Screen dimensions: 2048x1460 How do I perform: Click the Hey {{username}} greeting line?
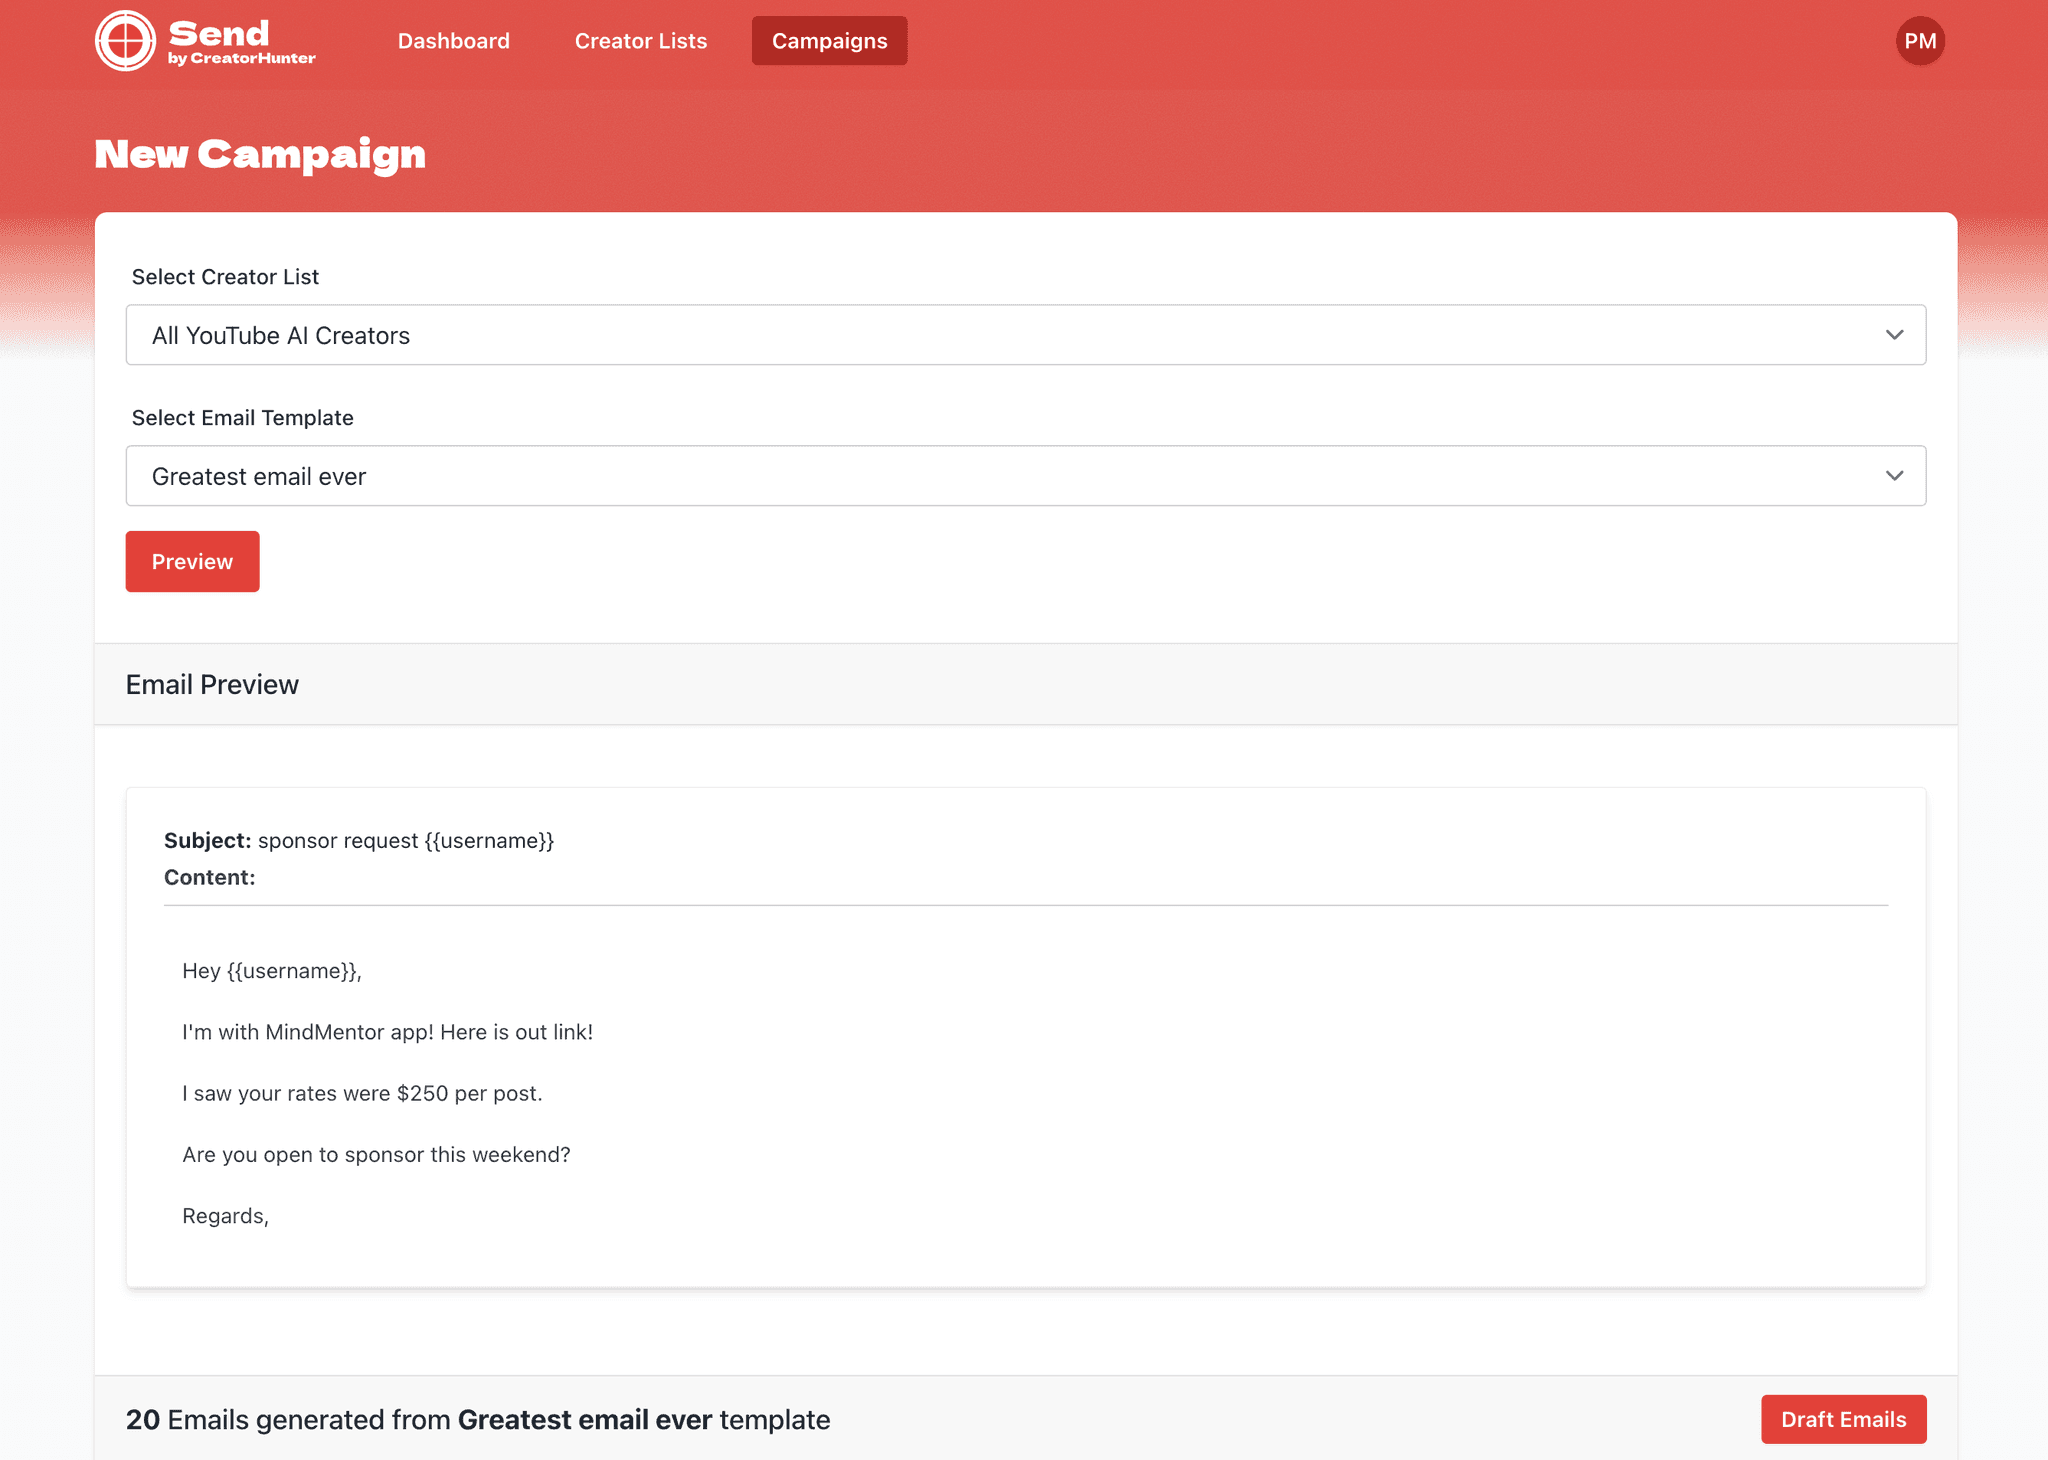coord(272,971)
